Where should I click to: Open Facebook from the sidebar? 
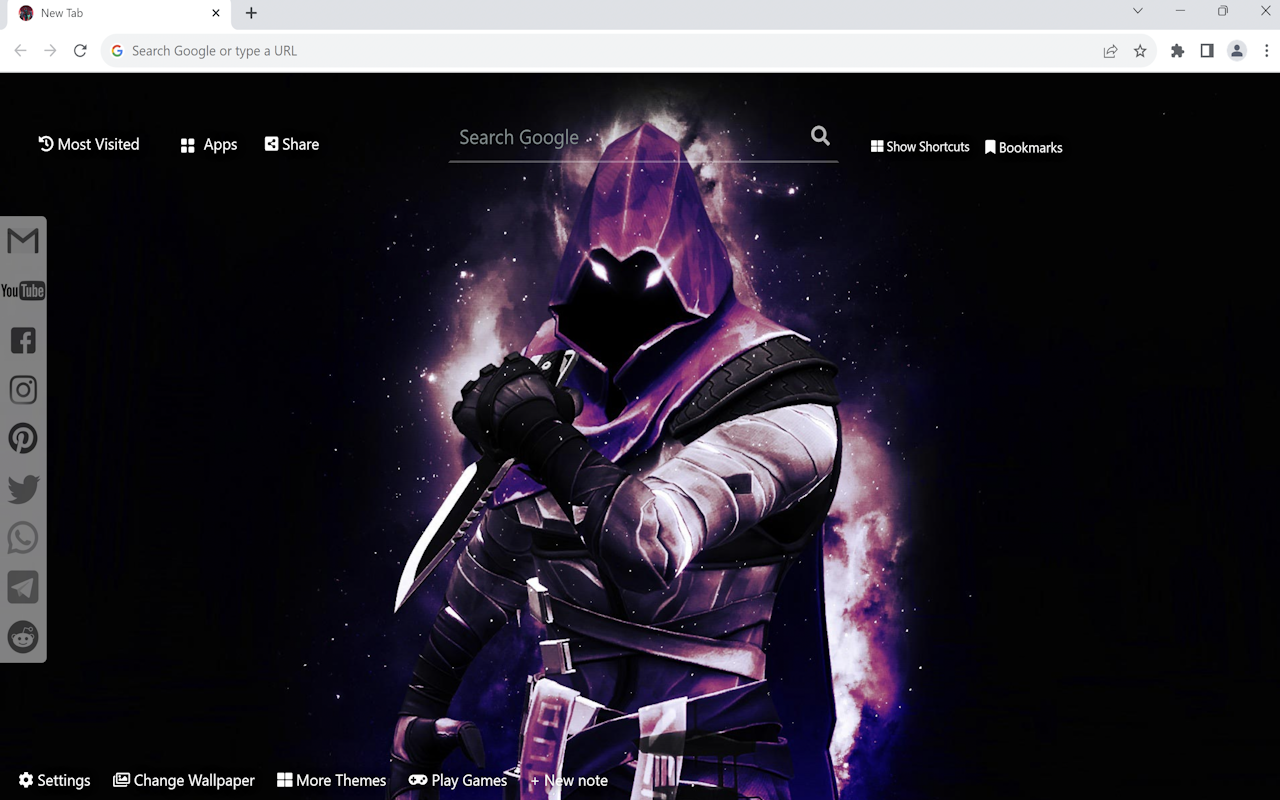click(23, 340)
